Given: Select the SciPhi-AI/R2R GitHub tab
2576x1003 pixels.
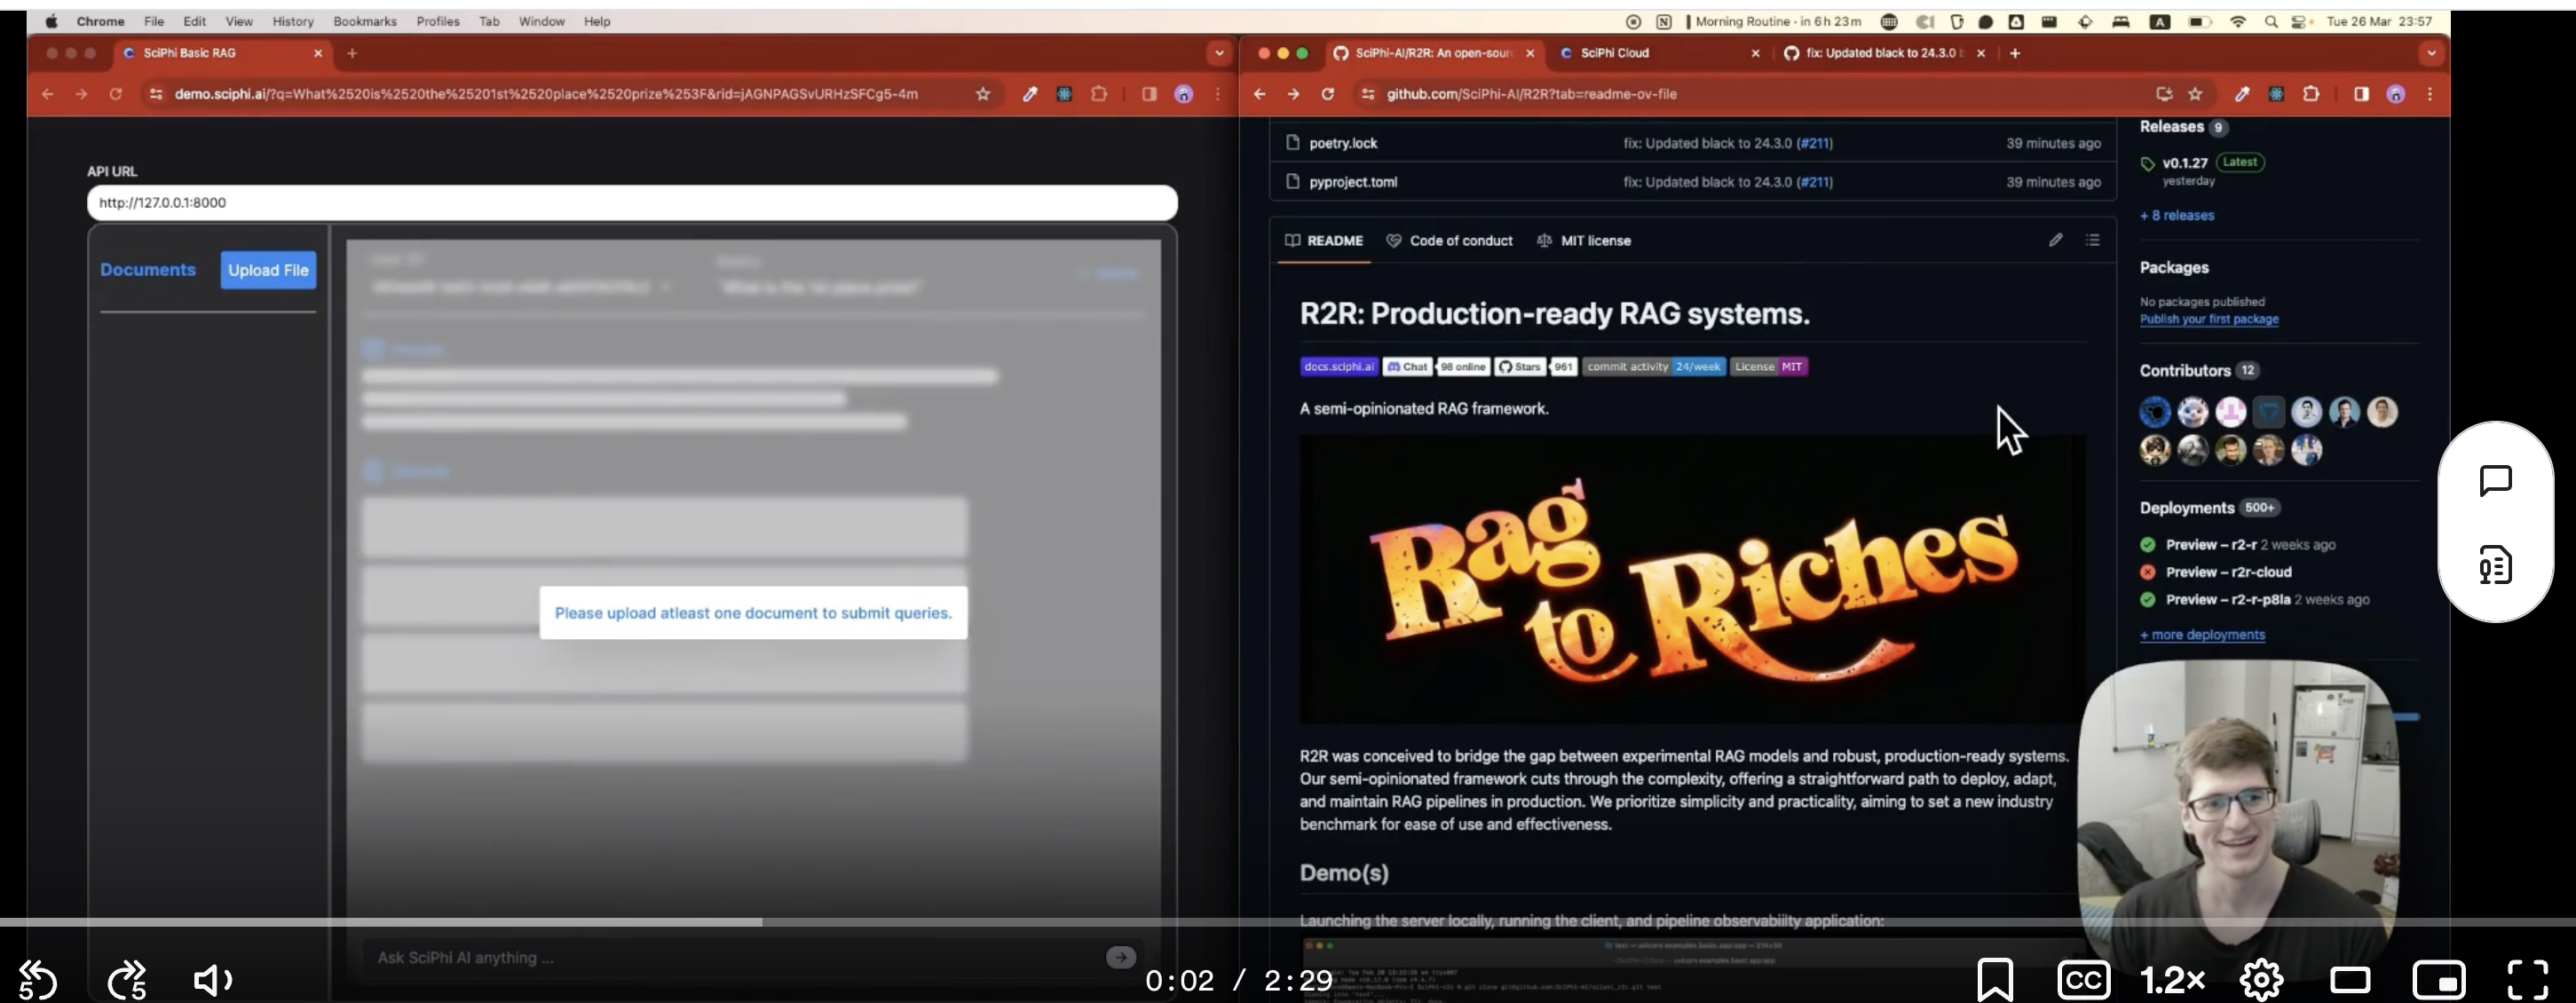Looking at the screenshot, I should click(x=1433, y=53).
